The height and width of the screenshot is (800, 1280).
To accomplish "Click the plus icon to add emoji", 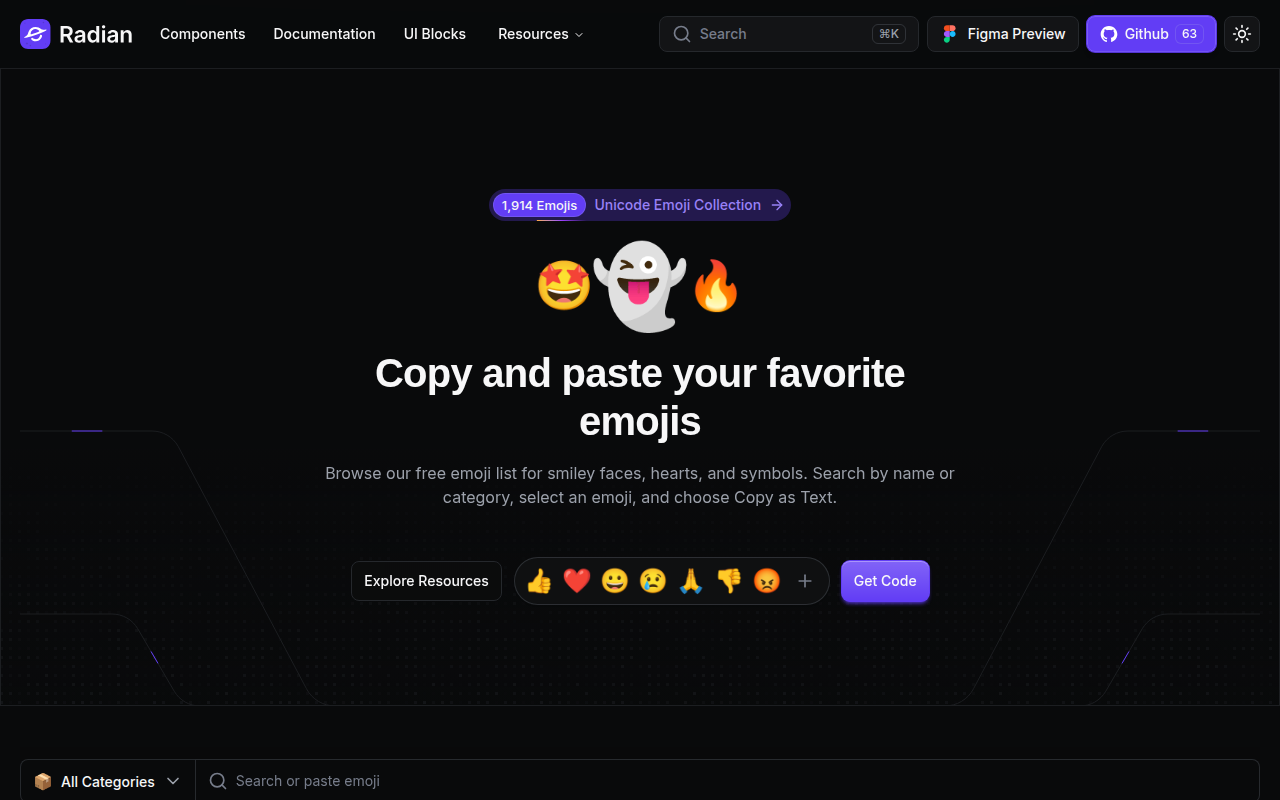I will (805, 581).
